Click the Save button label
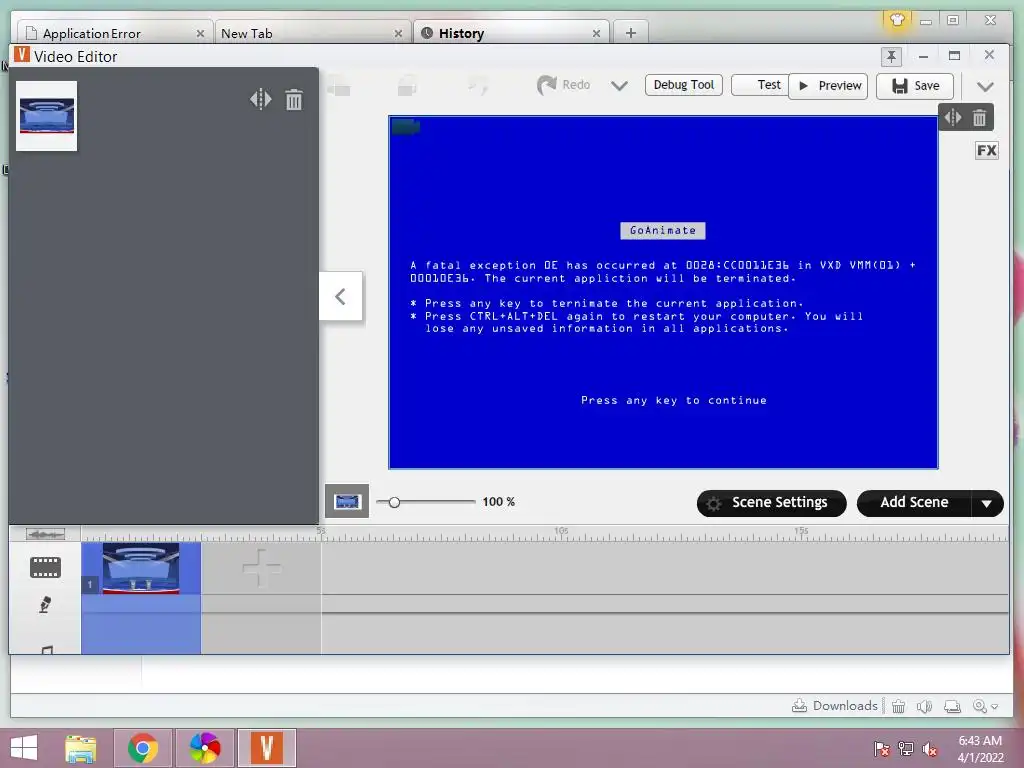 (x=927, y=86)
